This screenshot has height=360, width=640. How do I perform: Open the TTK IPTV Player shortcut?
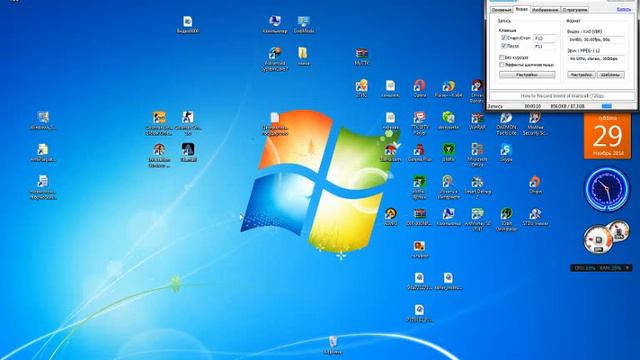coord(419,123)
